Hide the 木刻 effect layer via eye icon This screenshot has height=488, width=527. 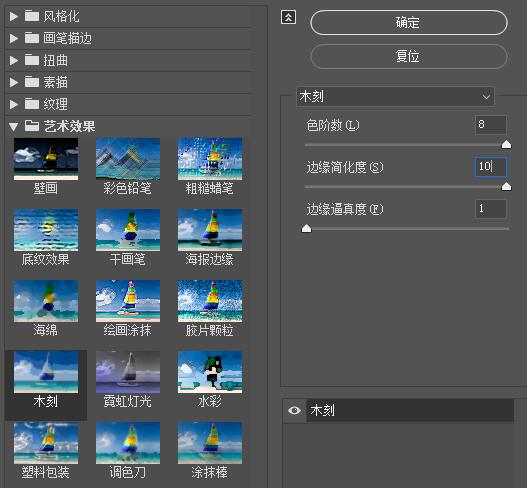pos(294,410)
